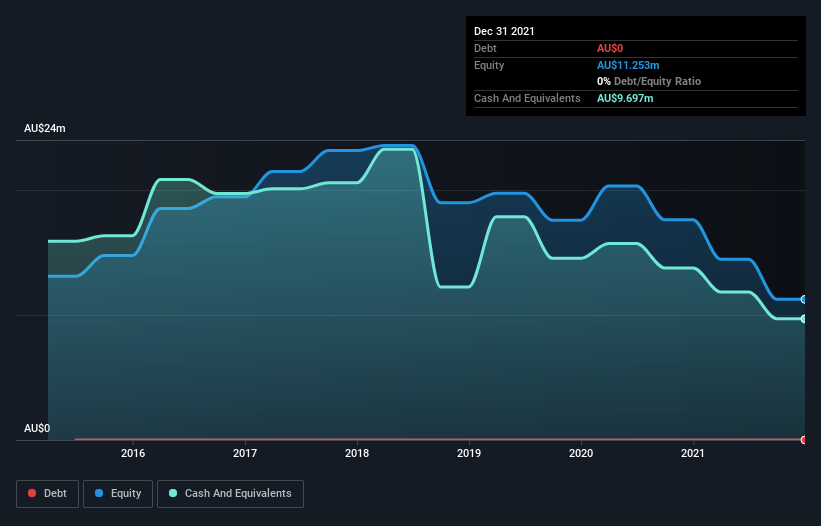Viewport: 821px width, 526px height.
Task: Click the 2018 axis label
Action: (357, 453)
